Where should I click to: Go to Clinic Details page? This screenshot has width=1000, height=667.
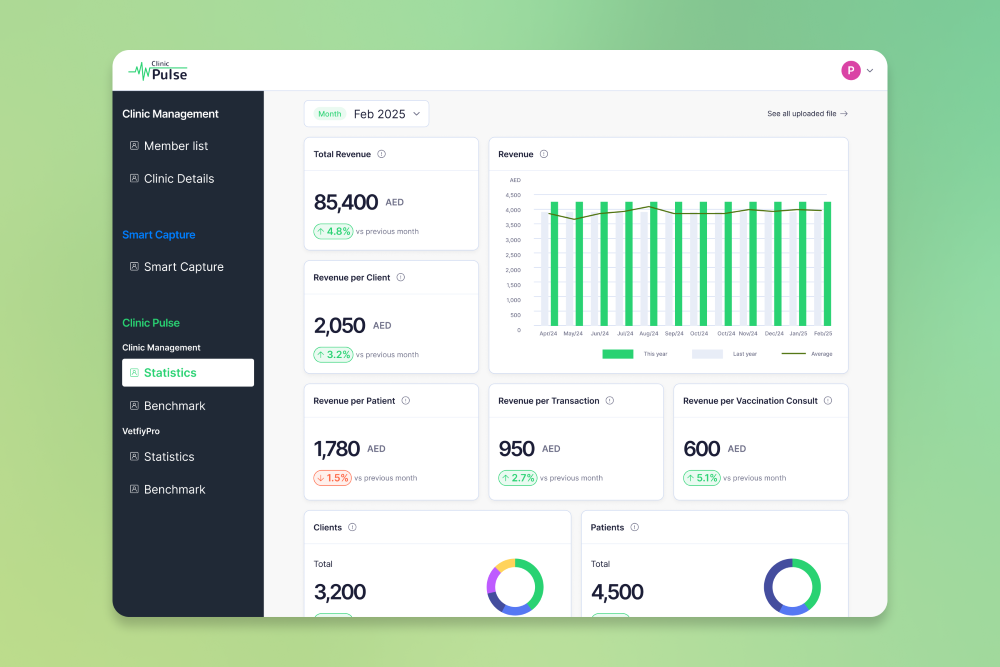(x=179, y=179)
